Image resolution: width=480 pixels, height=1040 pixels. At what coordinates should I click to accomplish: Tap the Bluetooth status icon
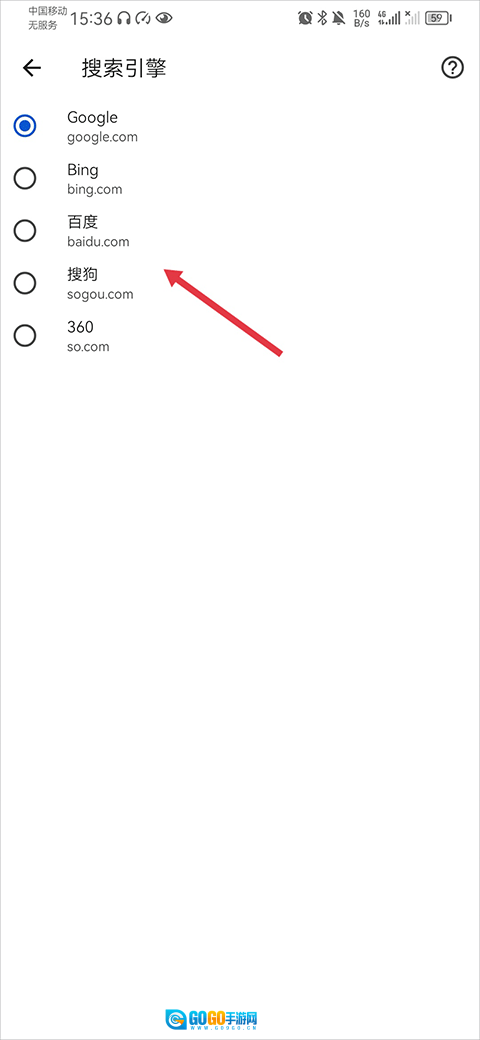click(322, 19)
